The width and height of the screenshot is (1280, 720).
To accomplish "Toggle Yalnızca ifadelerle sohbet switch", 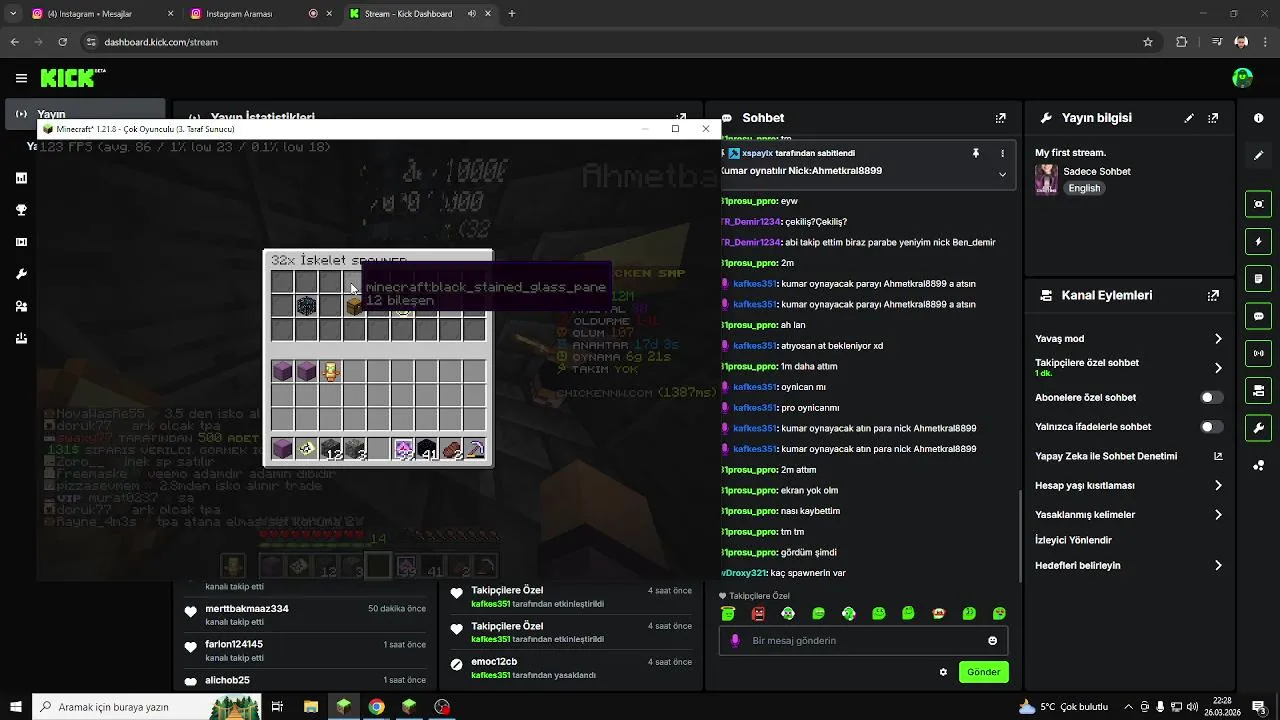I will (1211, 427).
